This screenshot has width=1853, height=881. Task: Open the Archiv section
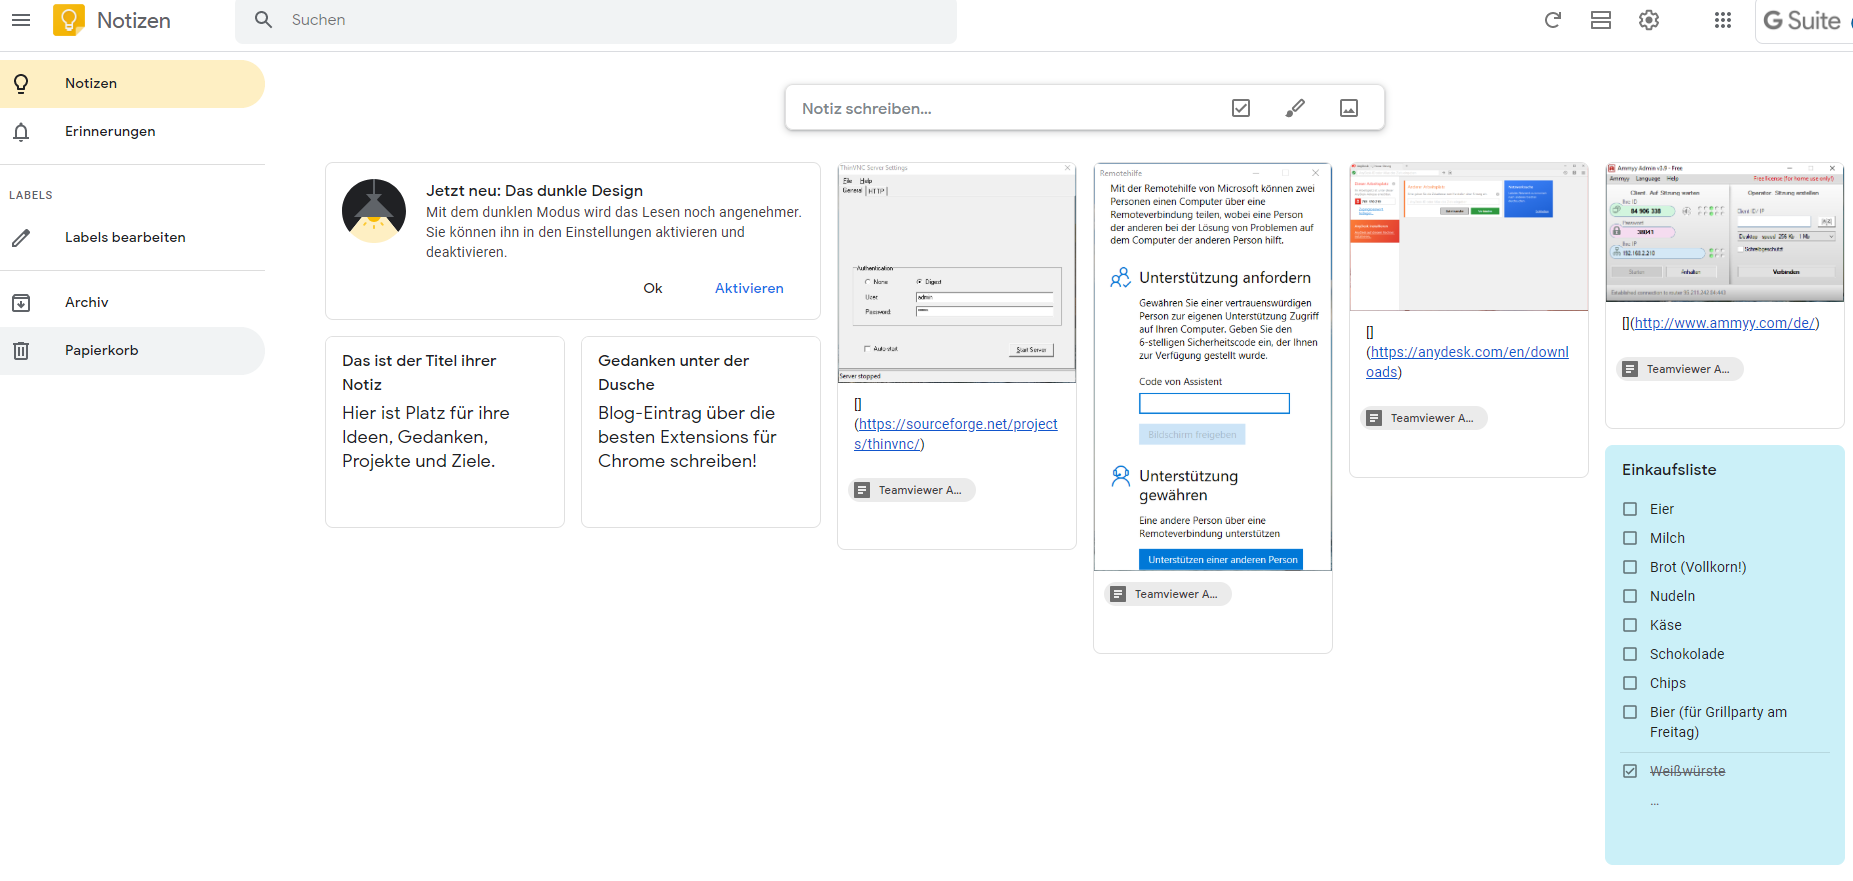click(x=132, y=303)
